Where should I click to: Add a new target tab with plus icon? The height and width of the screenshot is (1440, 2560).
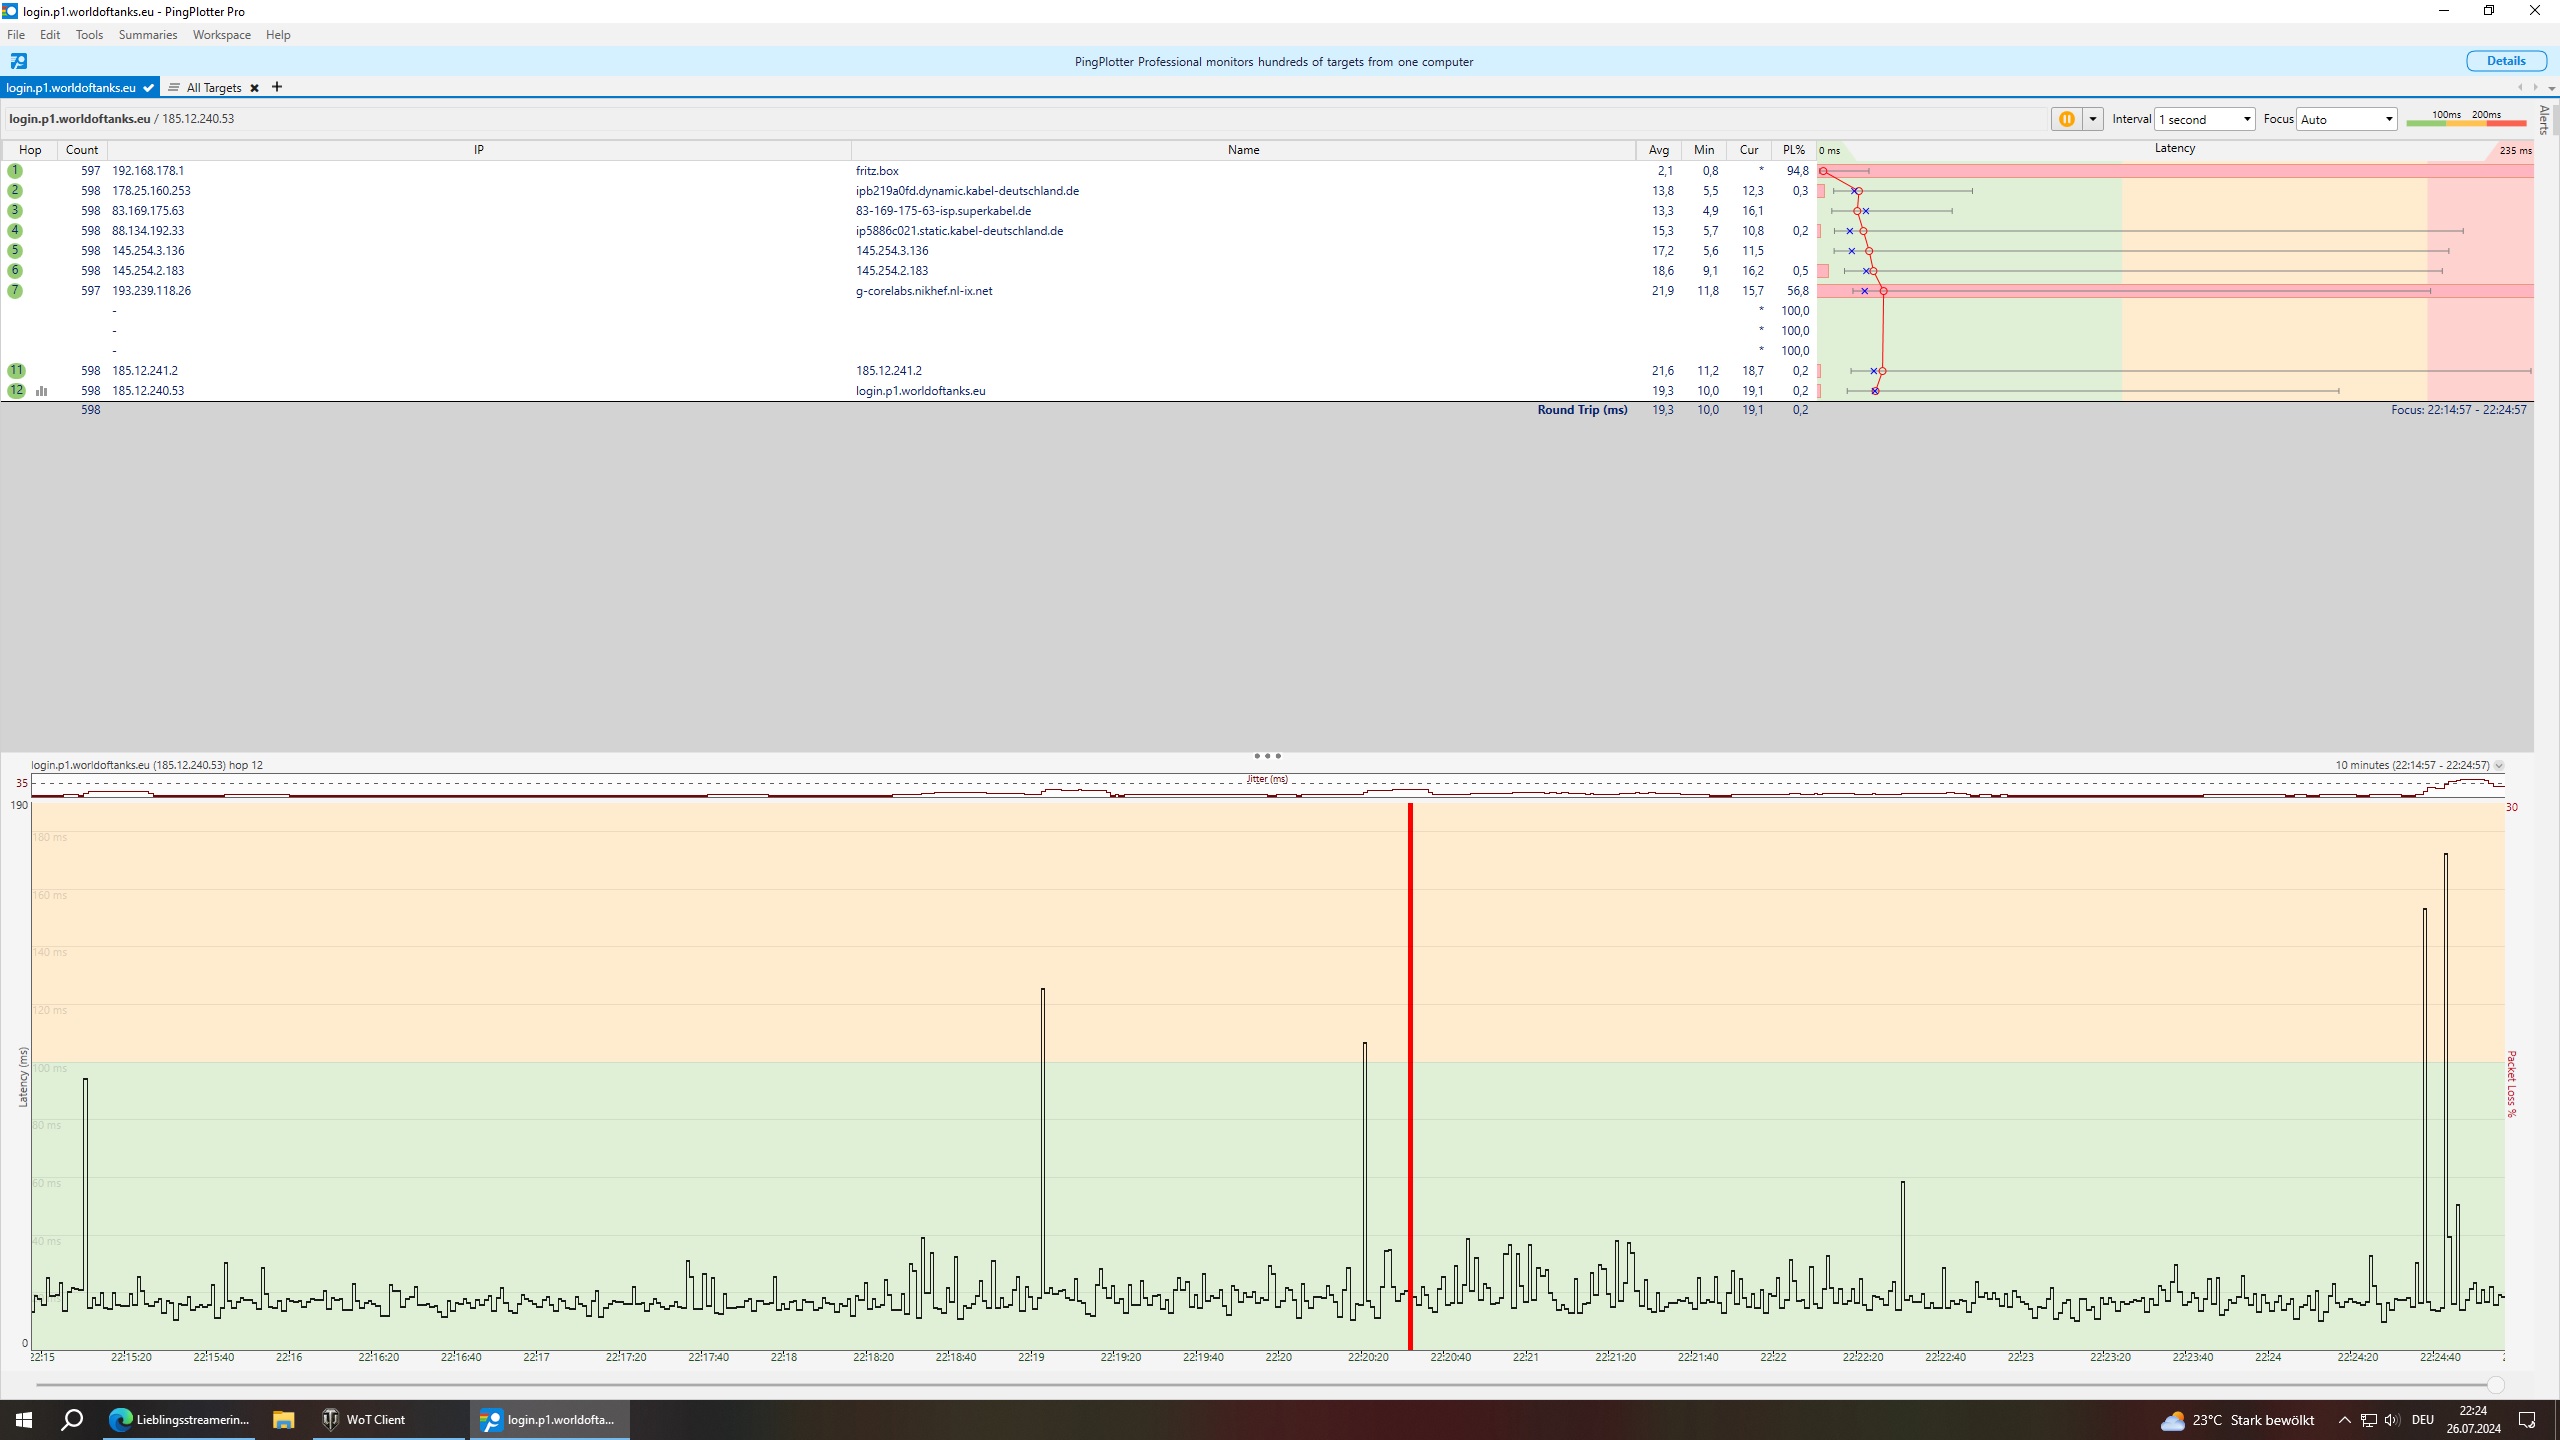pos(277,87)
